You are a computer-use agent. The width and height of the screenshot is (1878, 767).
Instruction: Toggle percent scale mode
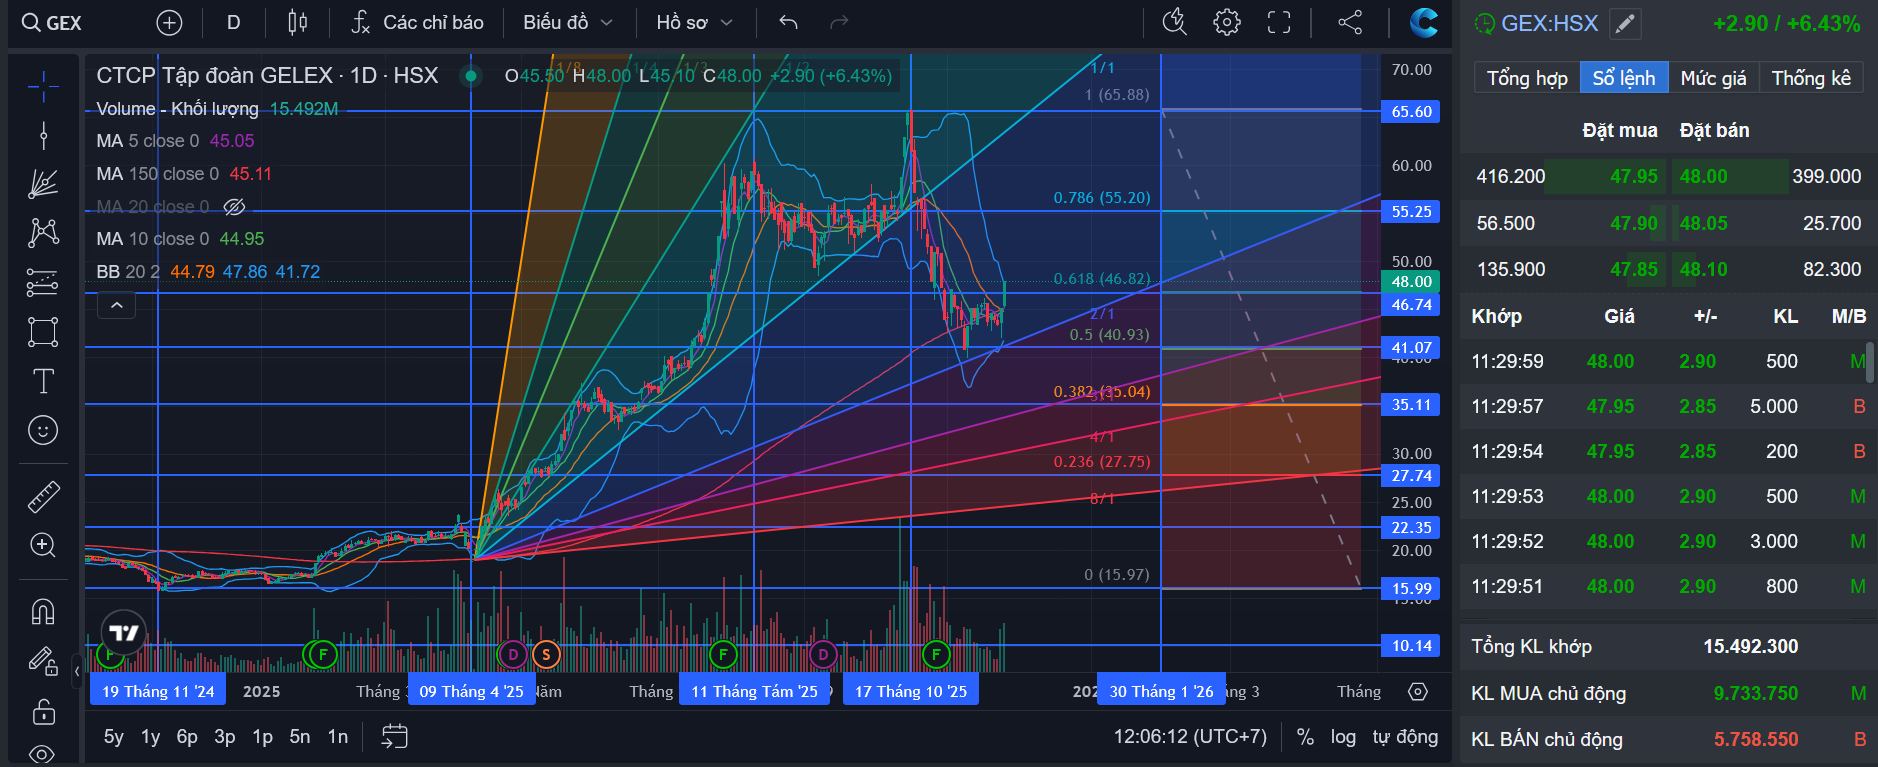(1305, 737)
